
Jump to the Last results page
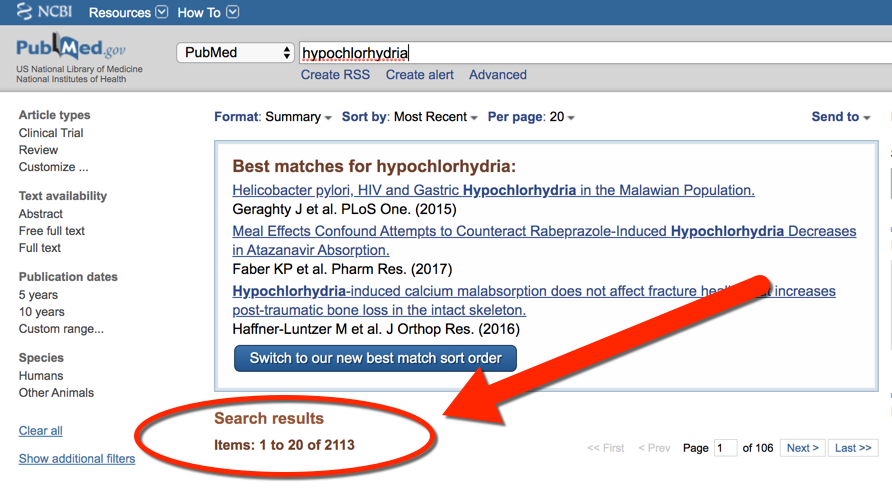[x=853, y=448]
